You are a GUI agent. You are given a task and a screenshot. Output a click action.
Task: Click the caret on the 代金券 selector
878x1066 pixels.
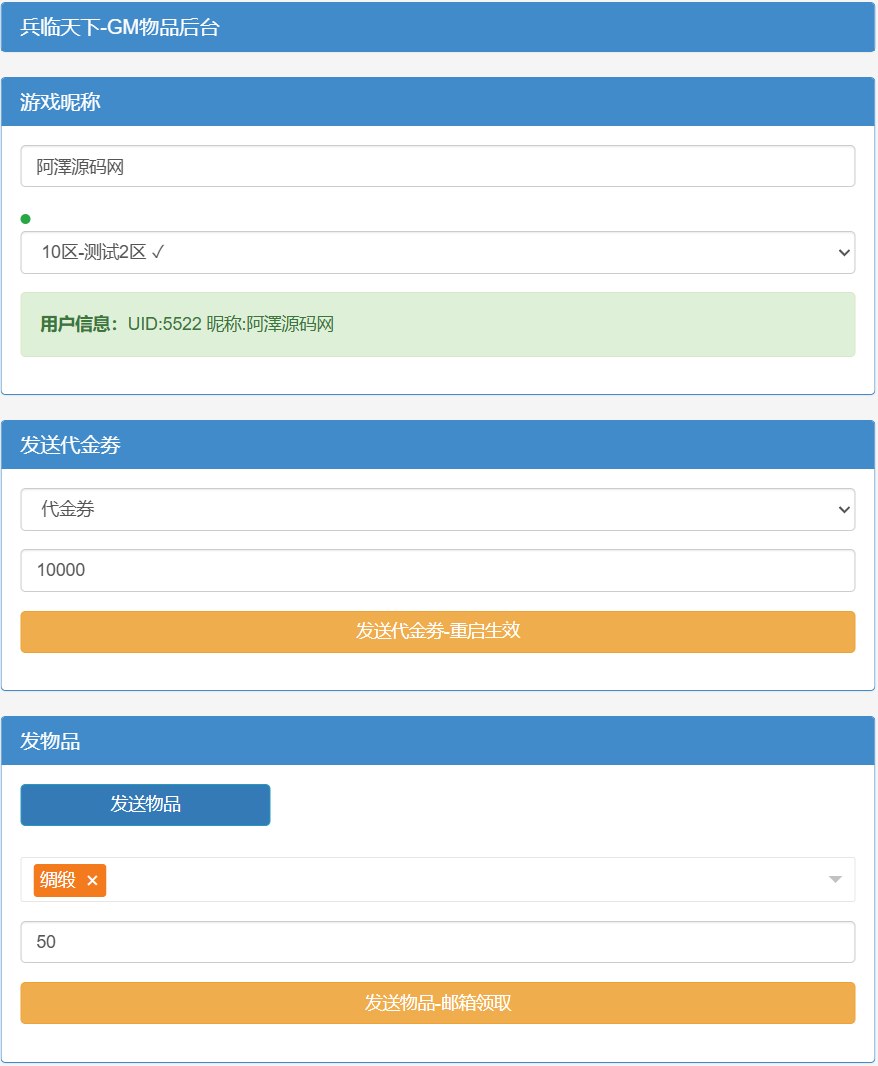(843, 510)
